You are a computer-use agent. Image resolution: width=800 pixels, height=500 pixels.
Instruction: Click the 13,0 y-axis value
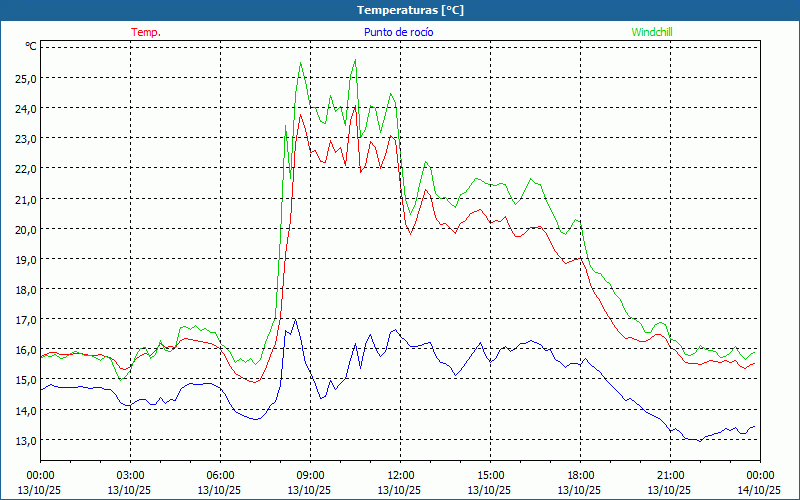[x=24, y=440]
